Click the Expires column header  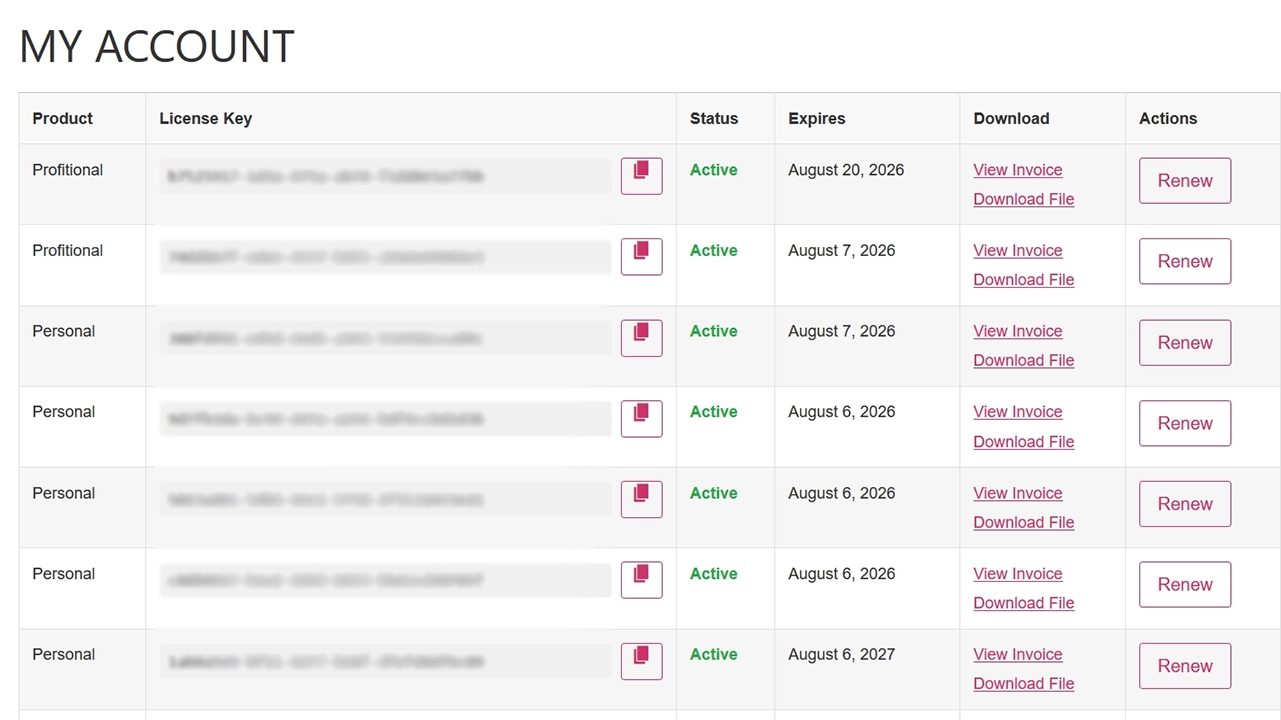pos(816,118)
